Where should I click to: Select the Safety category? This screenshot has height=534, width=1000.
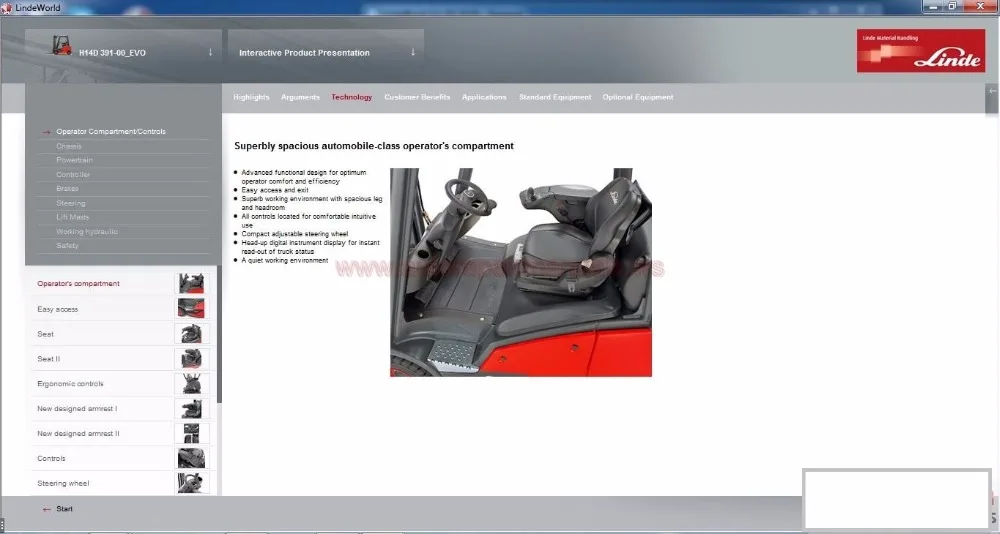[68, 246]
